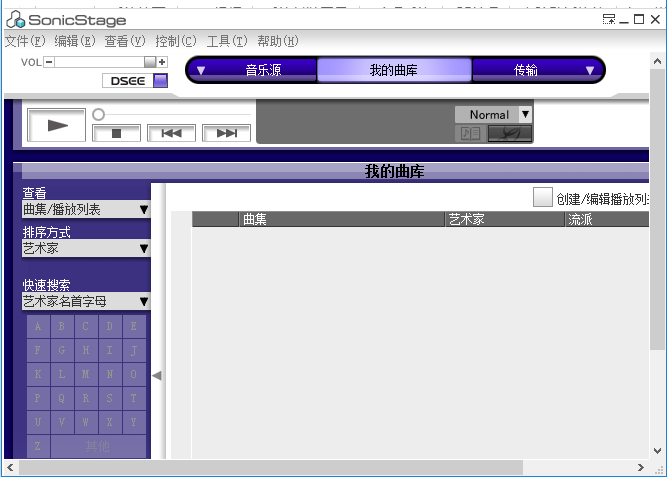Skip to the next track
The width and height of the screenshot is (667, 477).
(226, 134)
